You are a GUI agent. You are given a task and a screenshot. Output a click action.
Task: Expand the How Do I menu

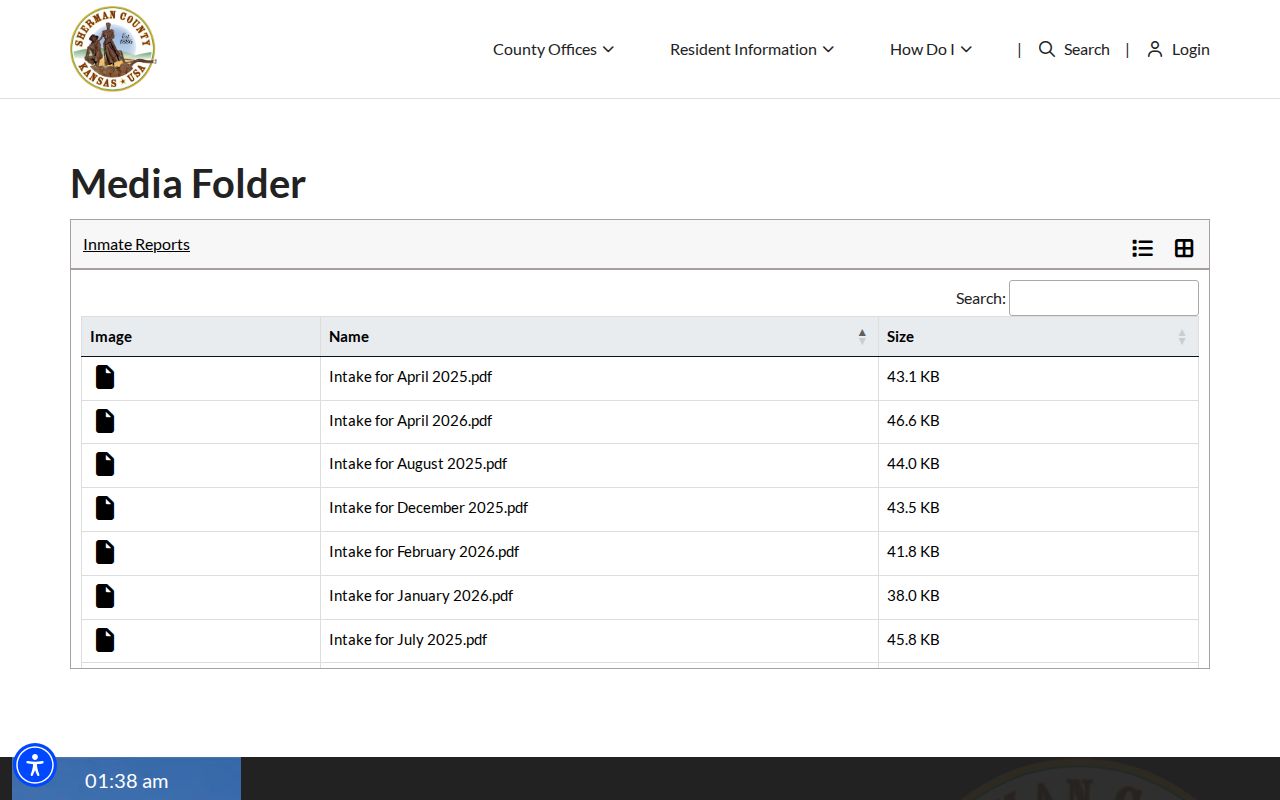[931, 49]
